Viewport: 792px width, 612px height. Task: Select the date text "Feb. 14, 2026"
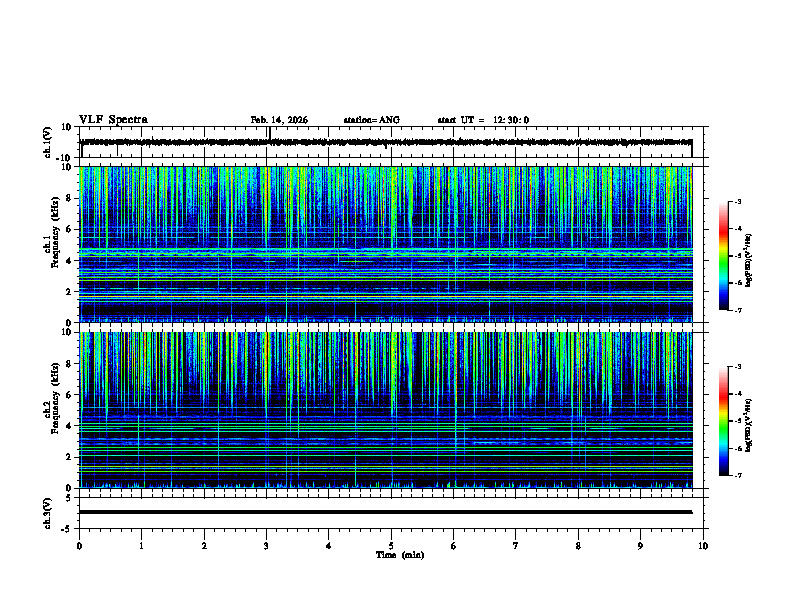(279, 120)
